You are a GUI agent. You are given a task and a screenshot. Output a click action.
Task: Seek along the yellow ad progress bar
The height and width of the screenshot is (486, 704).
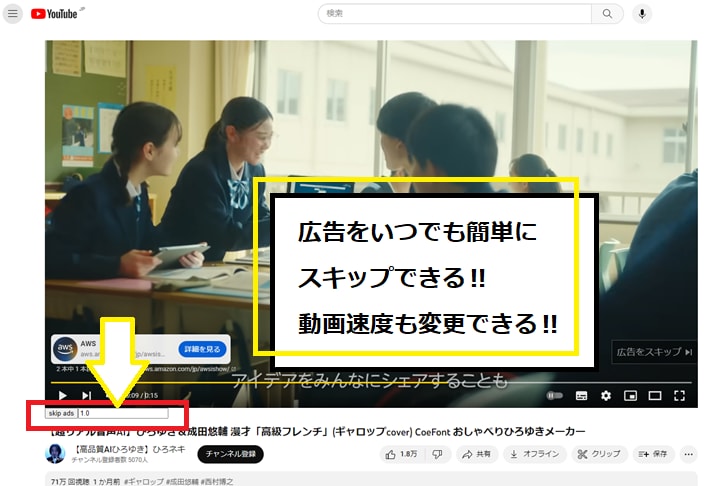pyautogui.click(x=371, y=383)
